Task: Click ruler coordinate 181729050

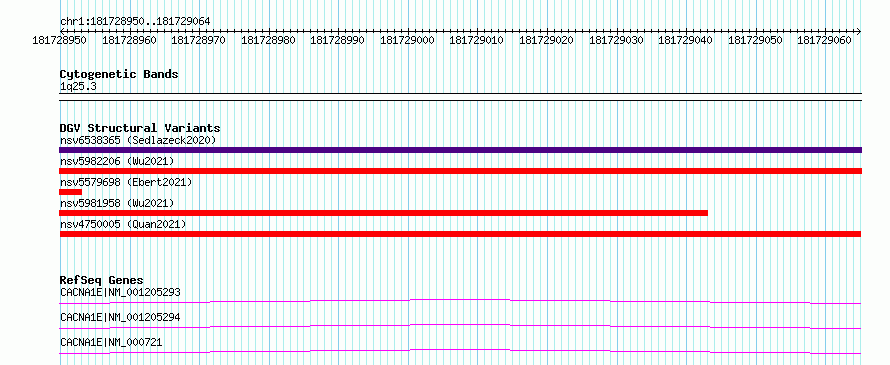Action: (x=755, y=40)
